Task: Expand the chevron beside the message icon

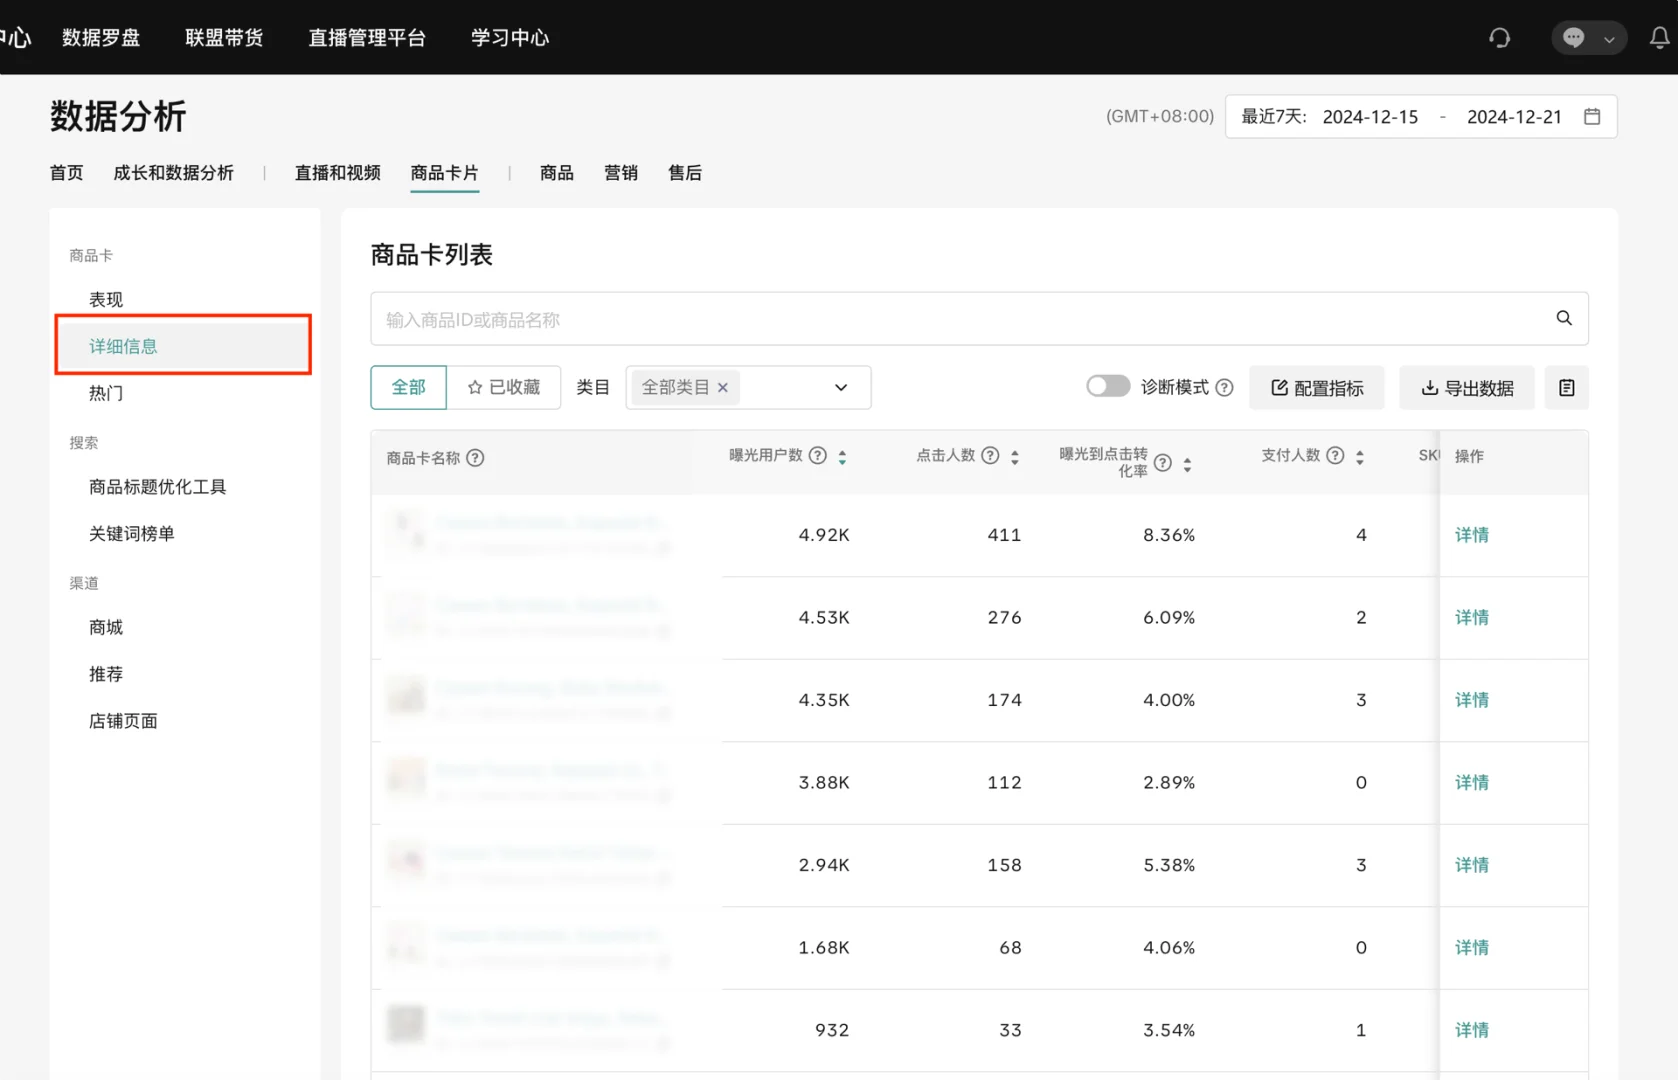Action: click(x=1609, y=38)
